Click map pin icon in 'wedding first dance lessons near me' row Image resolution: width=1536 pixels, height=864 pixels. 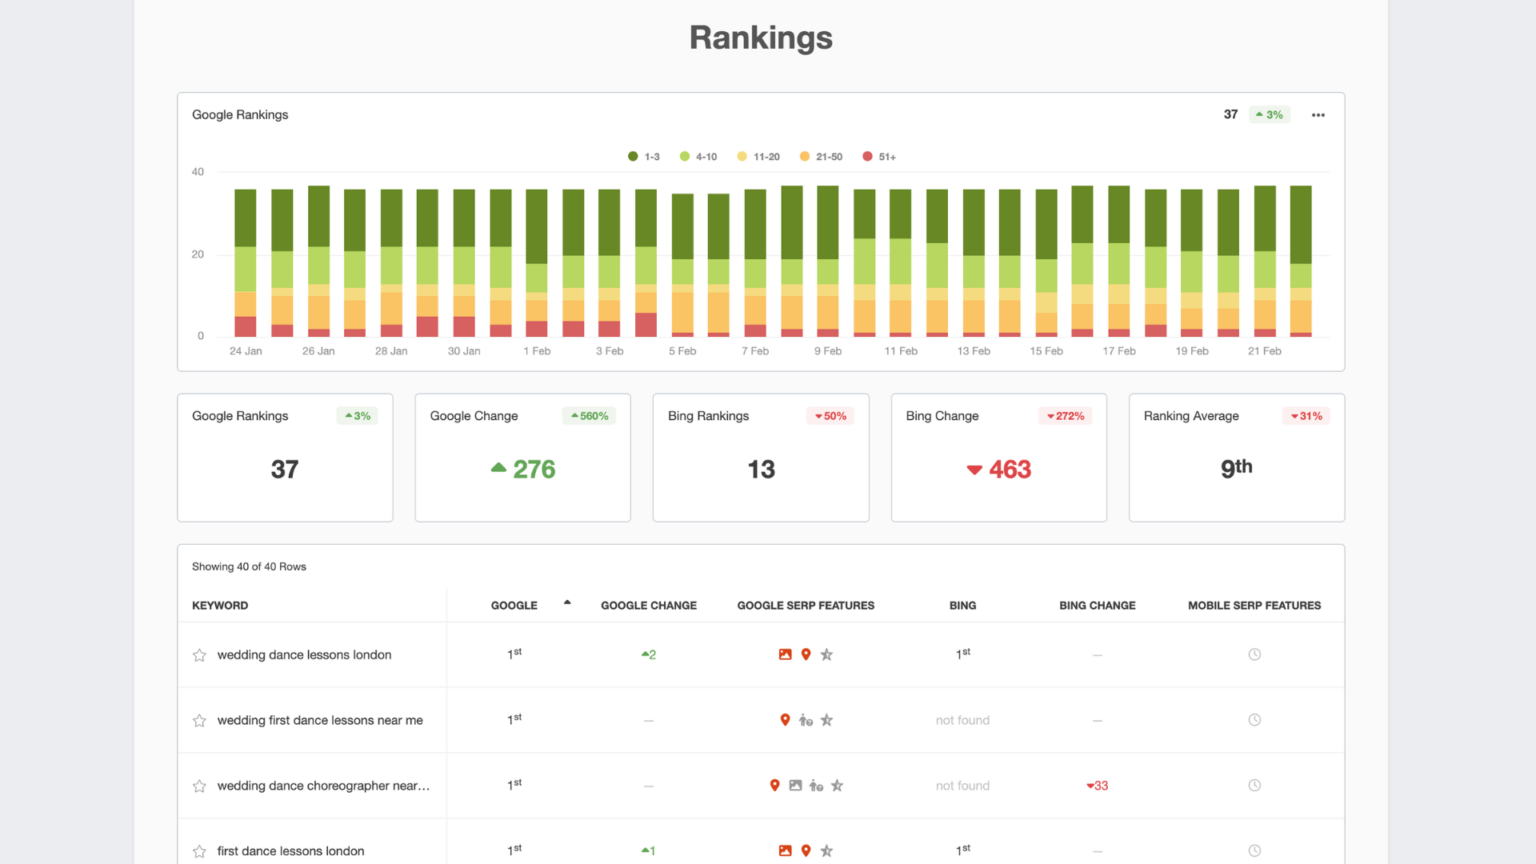click(x=785, y=720)
